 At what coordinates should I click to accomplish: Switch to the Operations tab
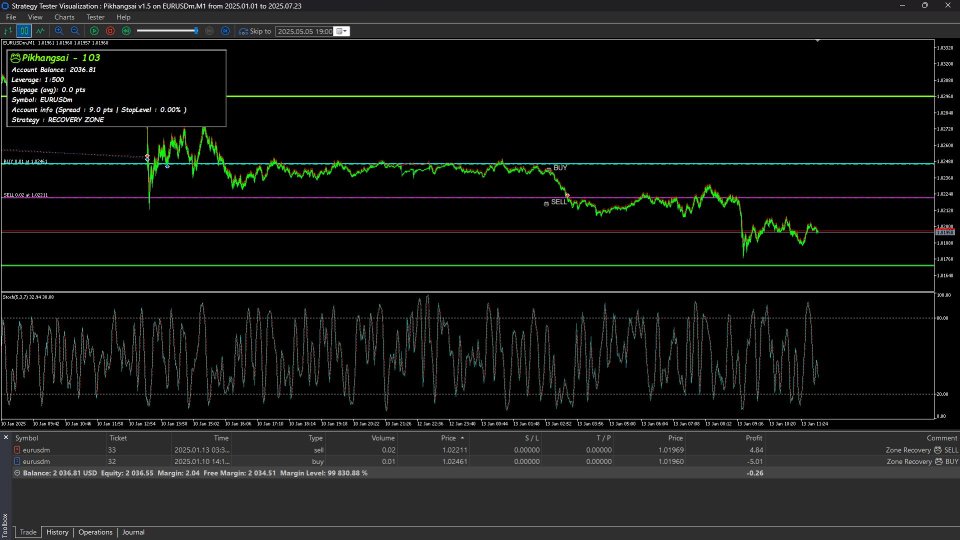point(96,532)
